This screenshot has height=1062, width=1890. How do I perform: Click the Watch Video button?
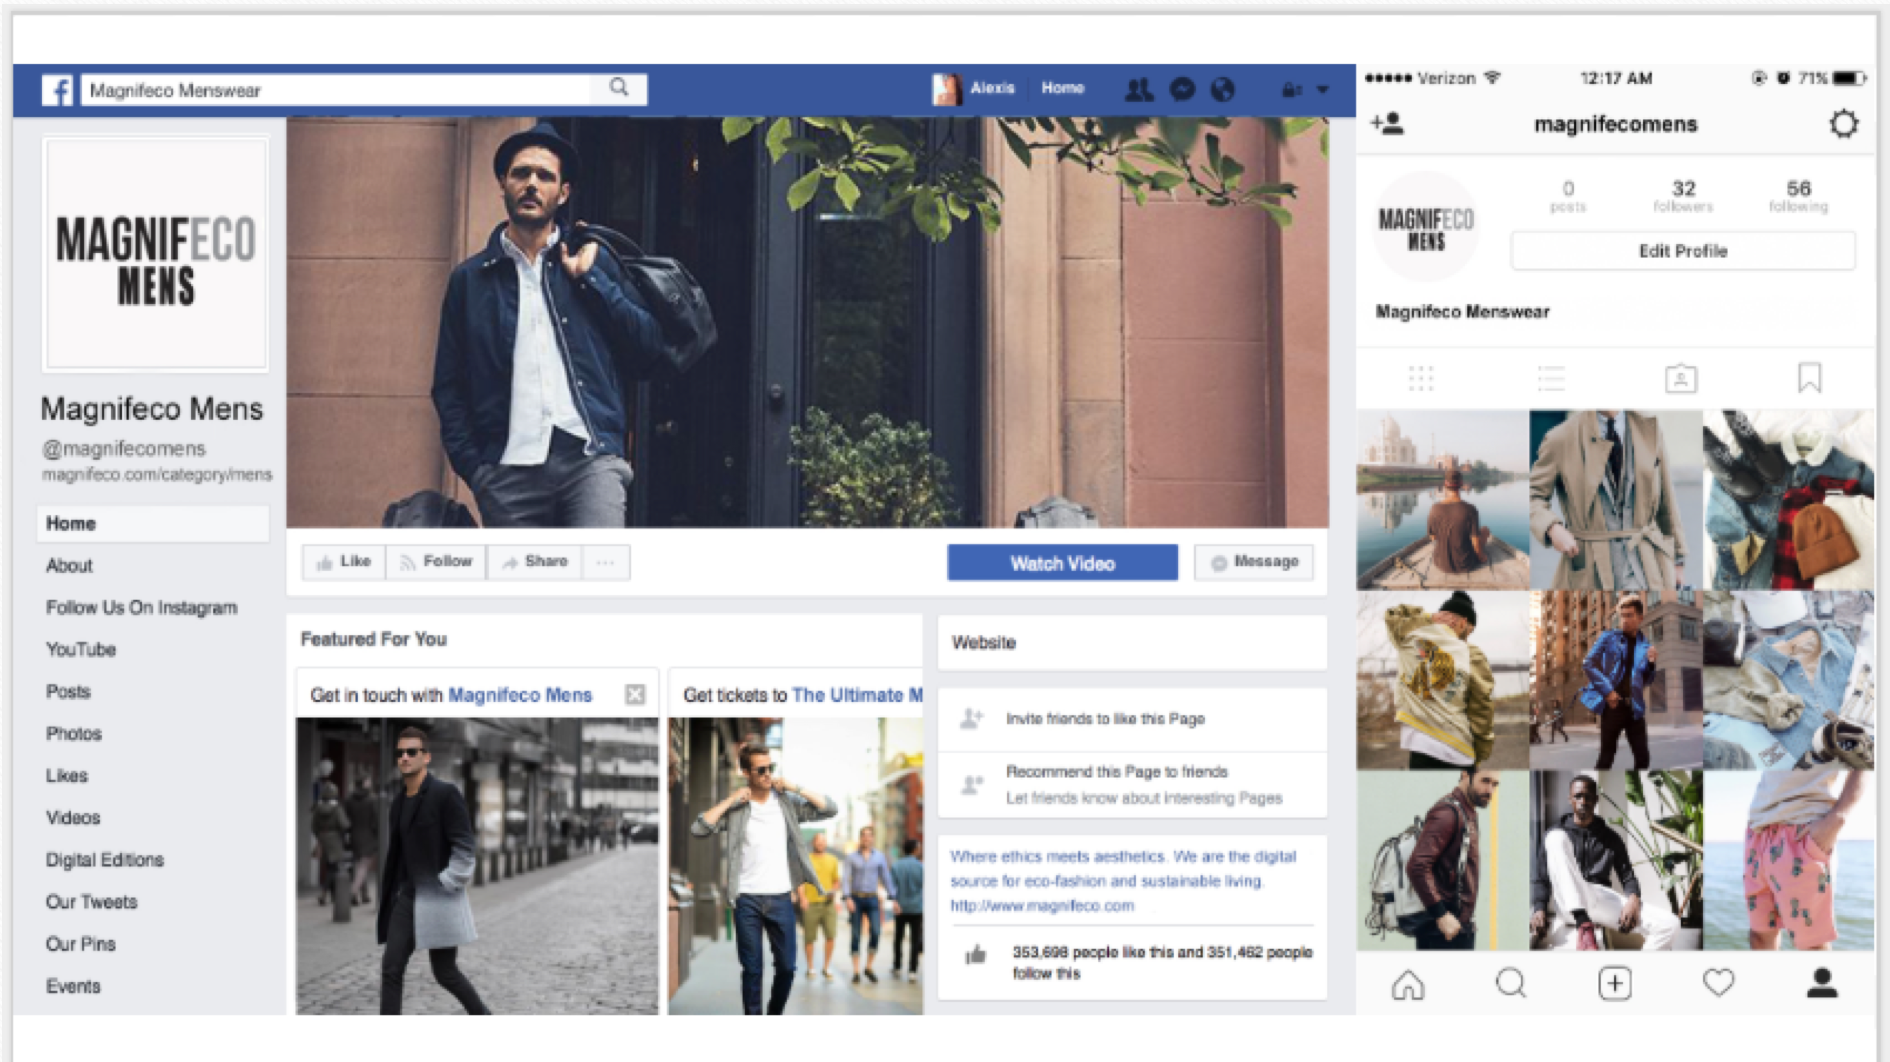coord(1062,563)
